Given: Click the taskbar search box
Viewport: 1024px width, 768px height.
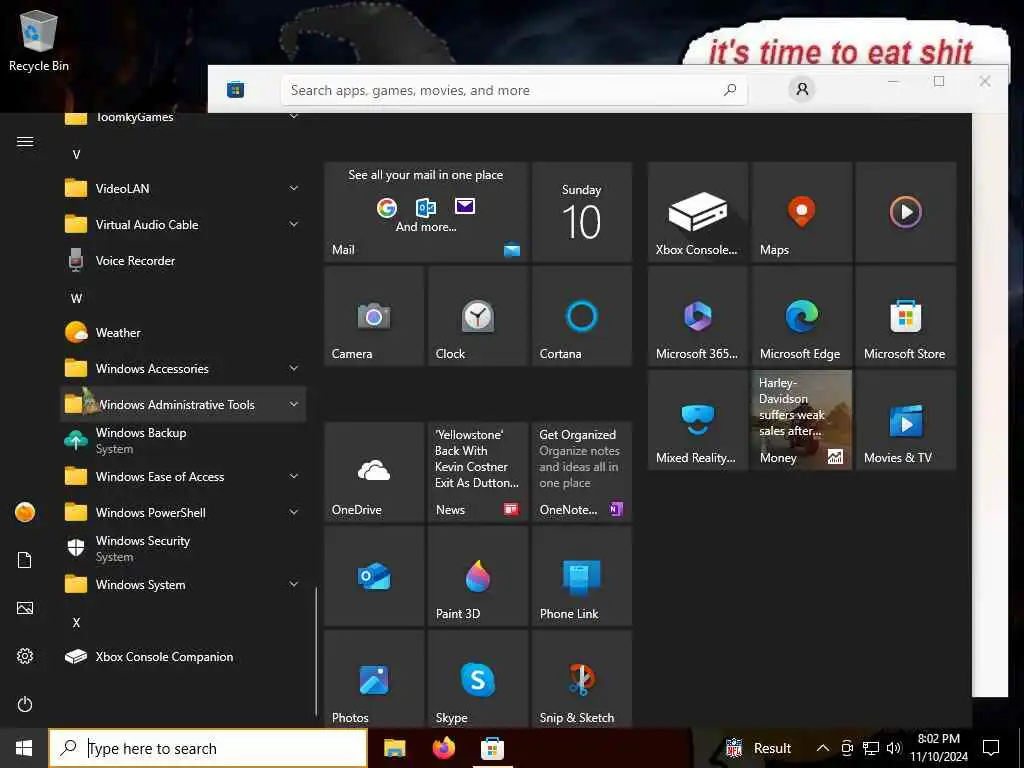Looking at the screenshot, I should (208, 748).
